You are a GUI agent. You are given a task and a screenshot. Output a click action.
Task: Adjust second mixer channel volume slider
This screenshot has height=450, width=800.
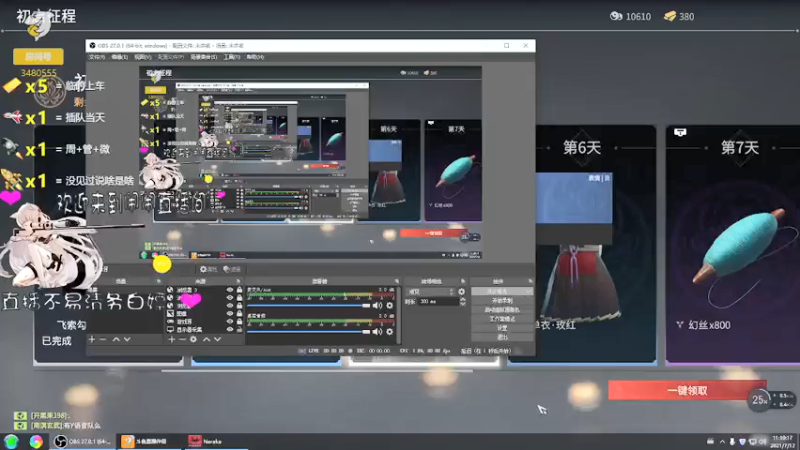click(x=309, y=332)
